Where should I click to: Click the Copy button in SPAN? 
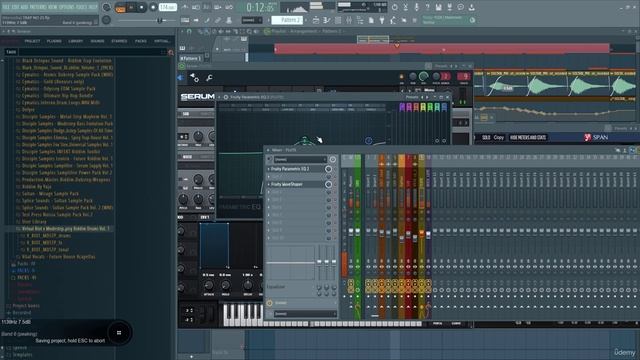pos(499,138)
